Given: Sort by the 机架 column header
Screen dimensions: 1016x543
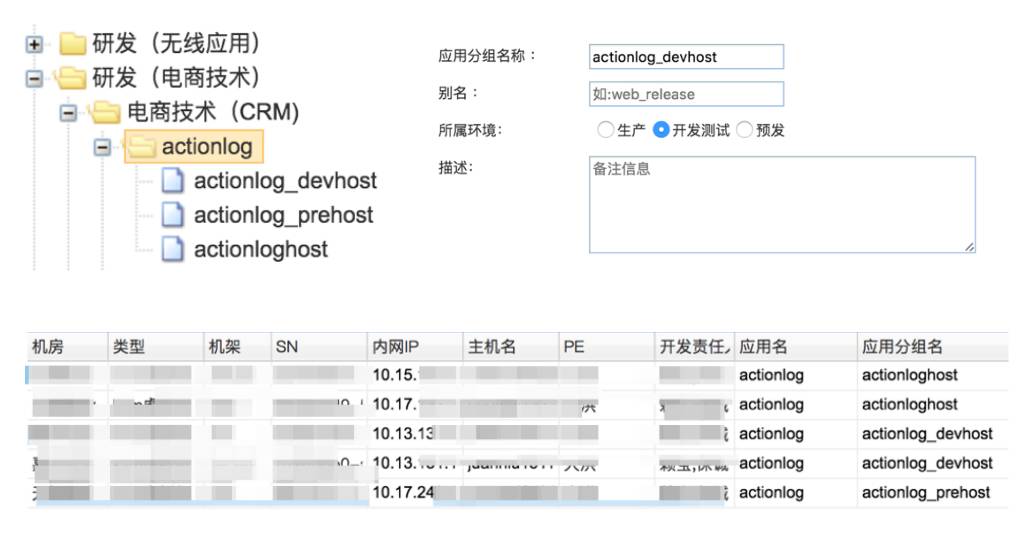Looking at the screenshot, I should 237,347.
